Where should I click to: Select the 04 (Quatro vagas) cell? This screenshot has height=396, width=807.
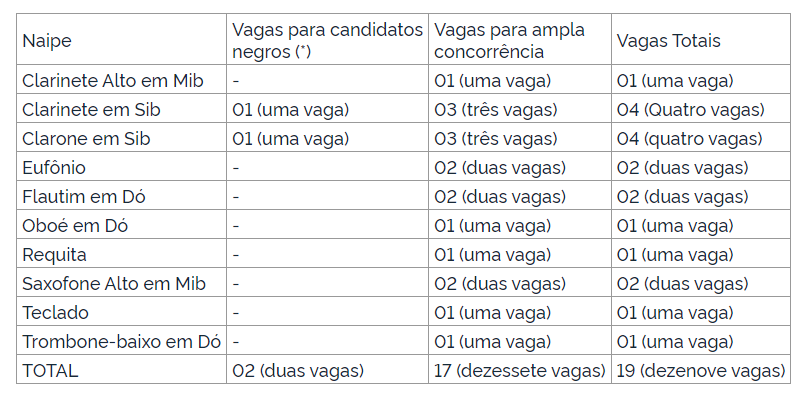701,108
